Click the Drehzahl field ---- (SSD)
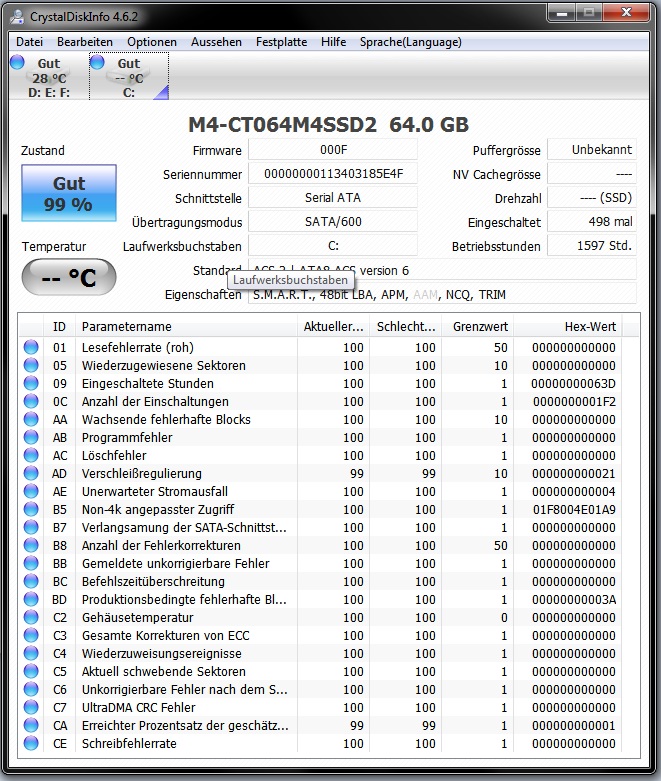 click(592, 198)
